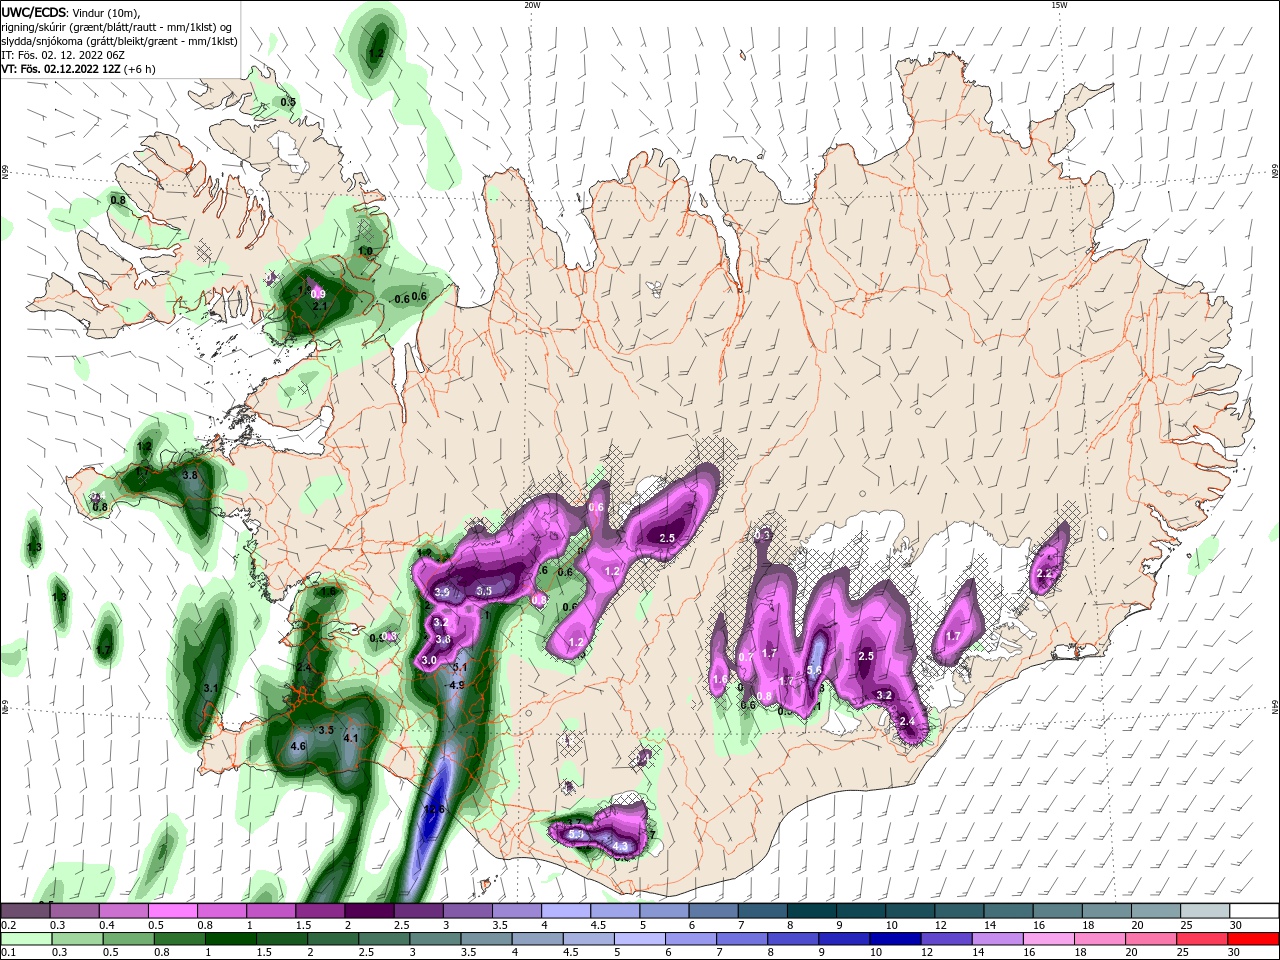Click the 'Vindur (10m)' header text

click(106, 12)
